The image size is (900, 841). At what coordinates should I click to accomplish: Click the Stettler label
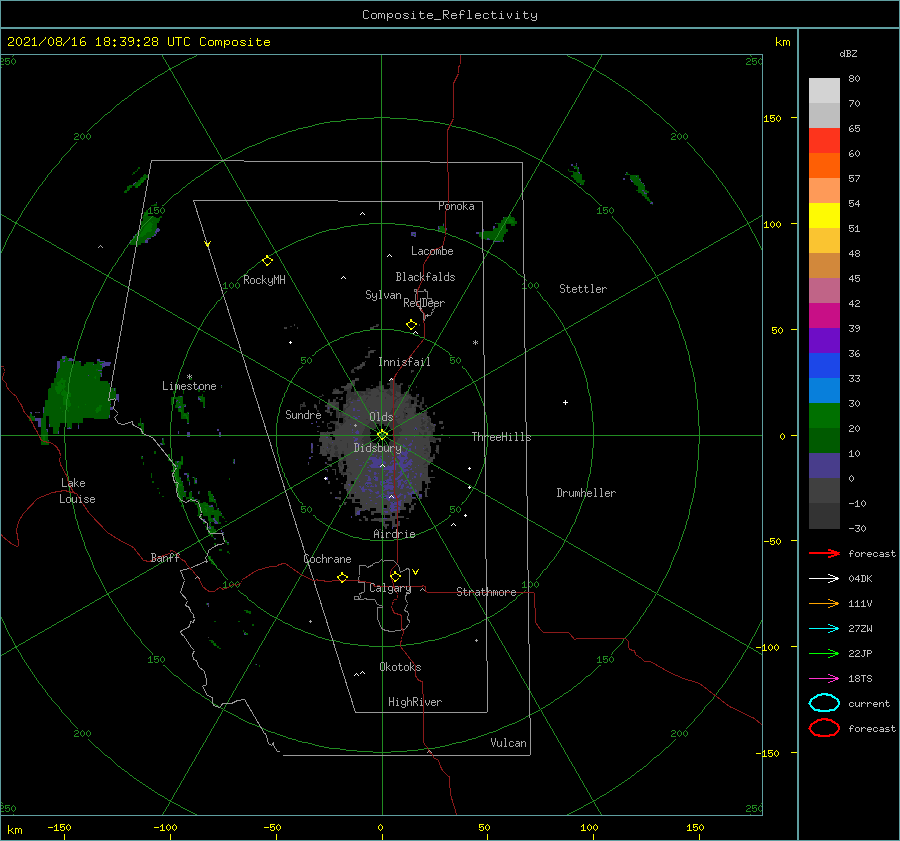(x=583, y=289)
